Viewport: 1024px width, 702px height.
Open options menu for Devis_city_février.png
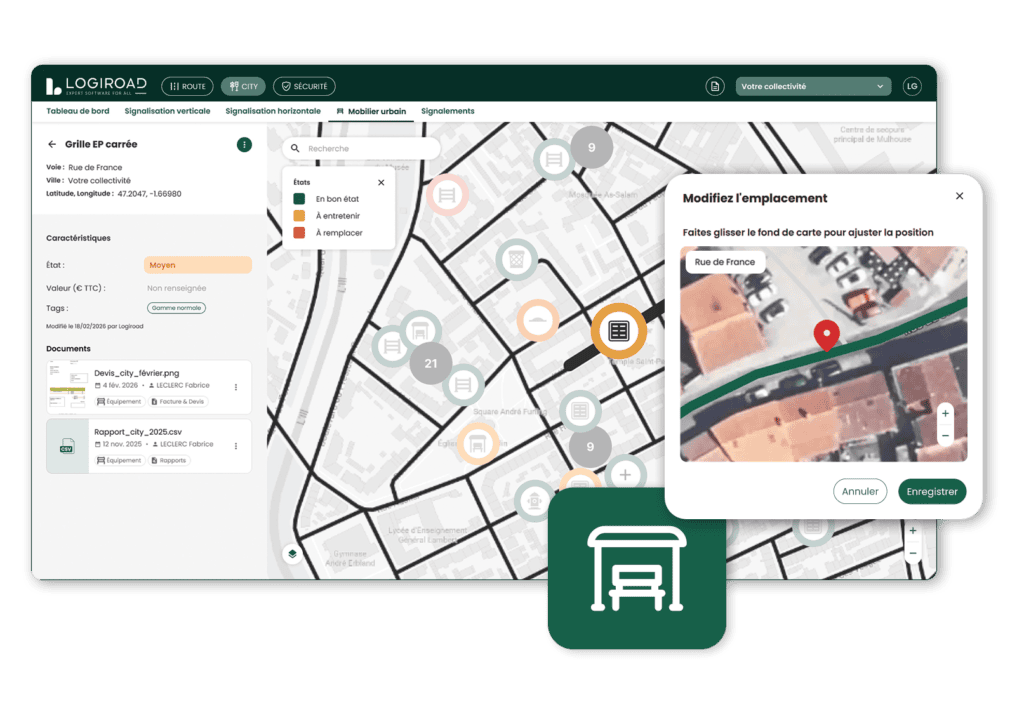pos(235,386)
